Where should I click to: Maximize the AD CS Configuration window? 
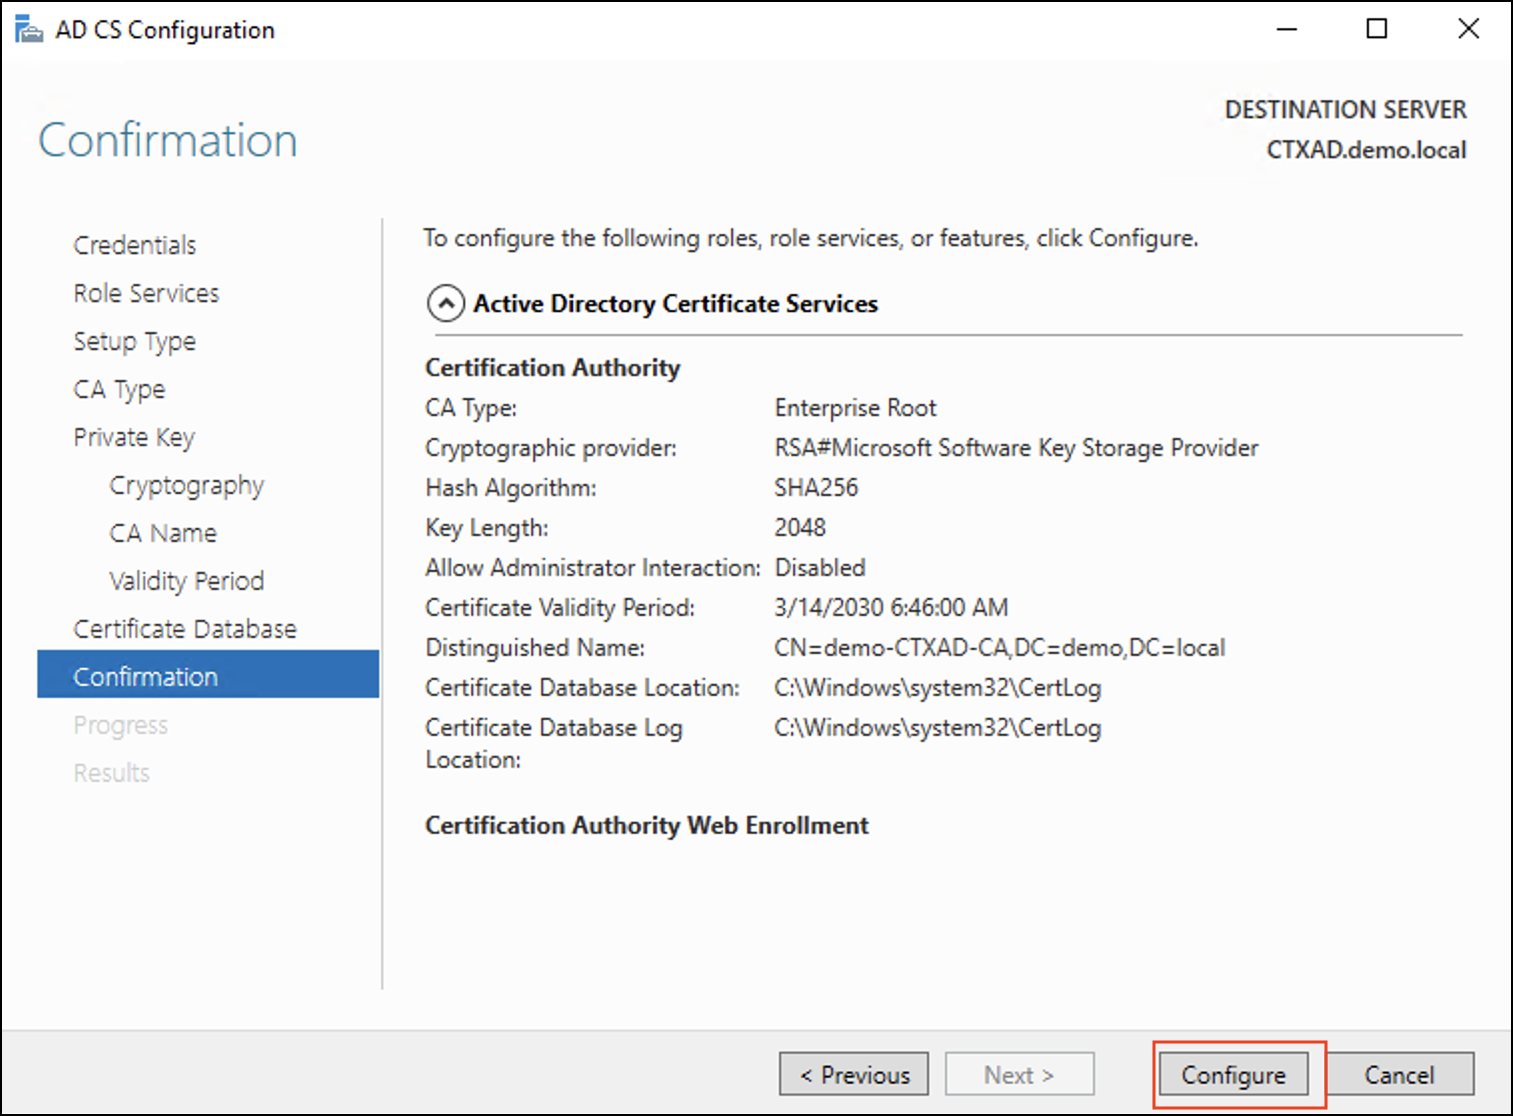pyautogui.click(x=1377, y=29)
